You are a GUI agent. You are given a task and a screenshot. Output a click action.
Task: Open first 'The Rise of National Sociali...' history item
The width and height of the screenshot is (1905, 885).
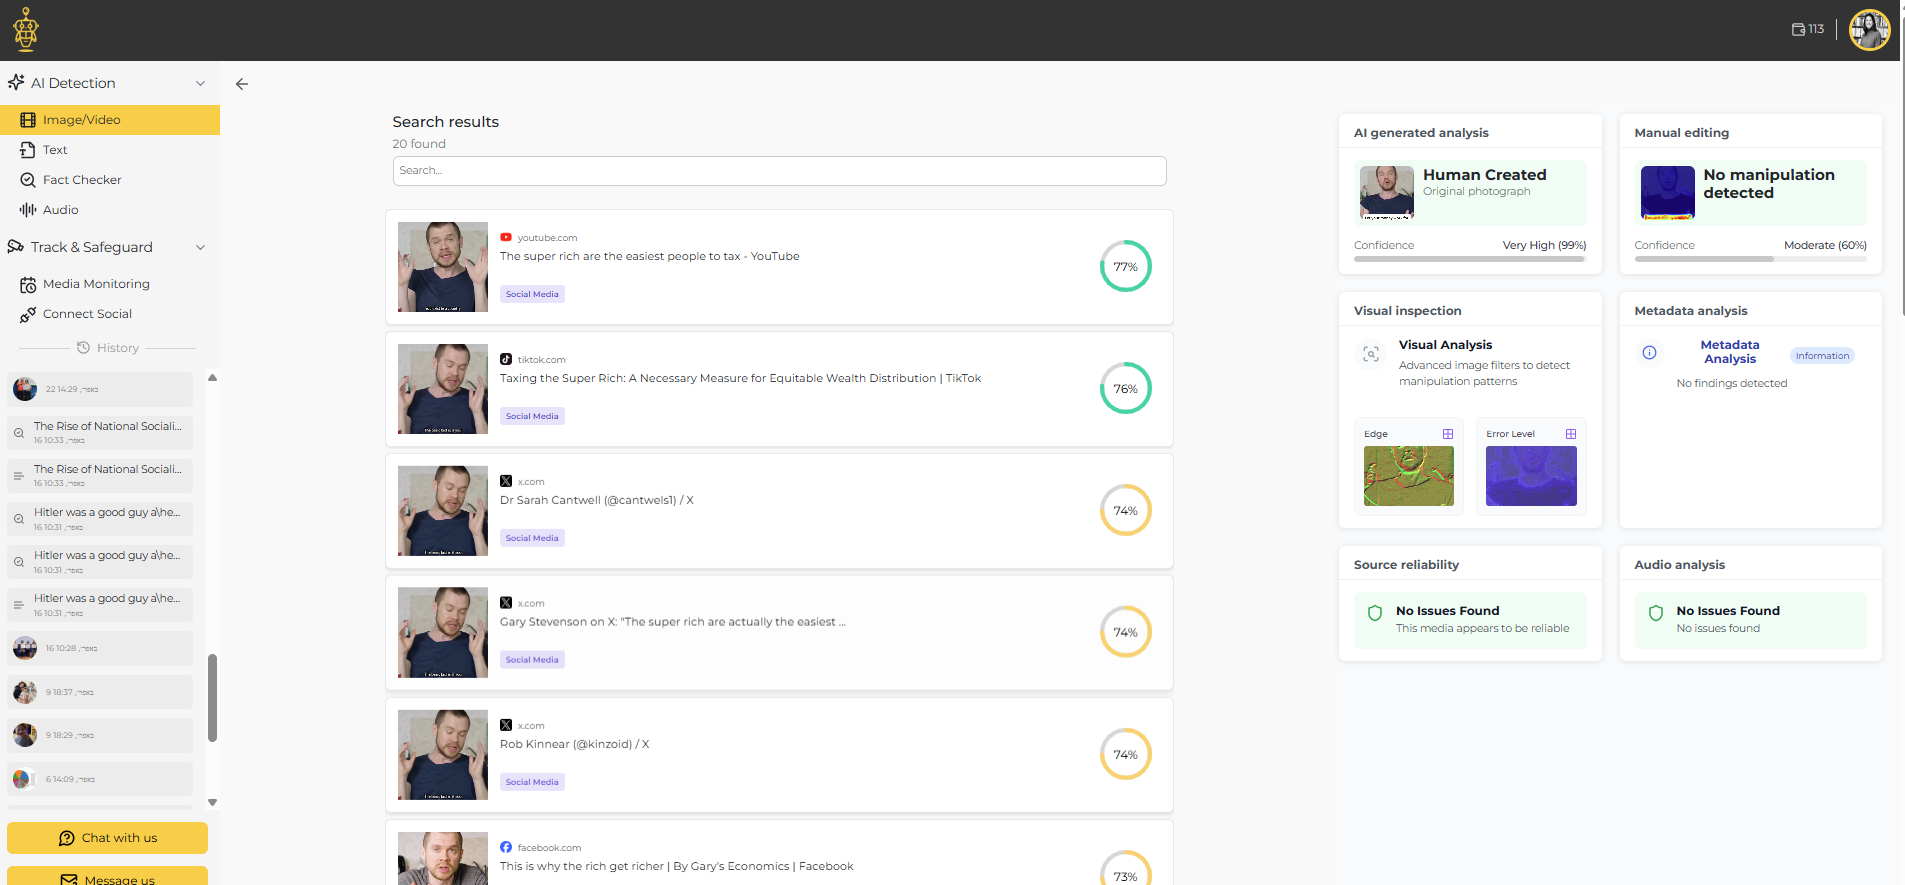100,432
